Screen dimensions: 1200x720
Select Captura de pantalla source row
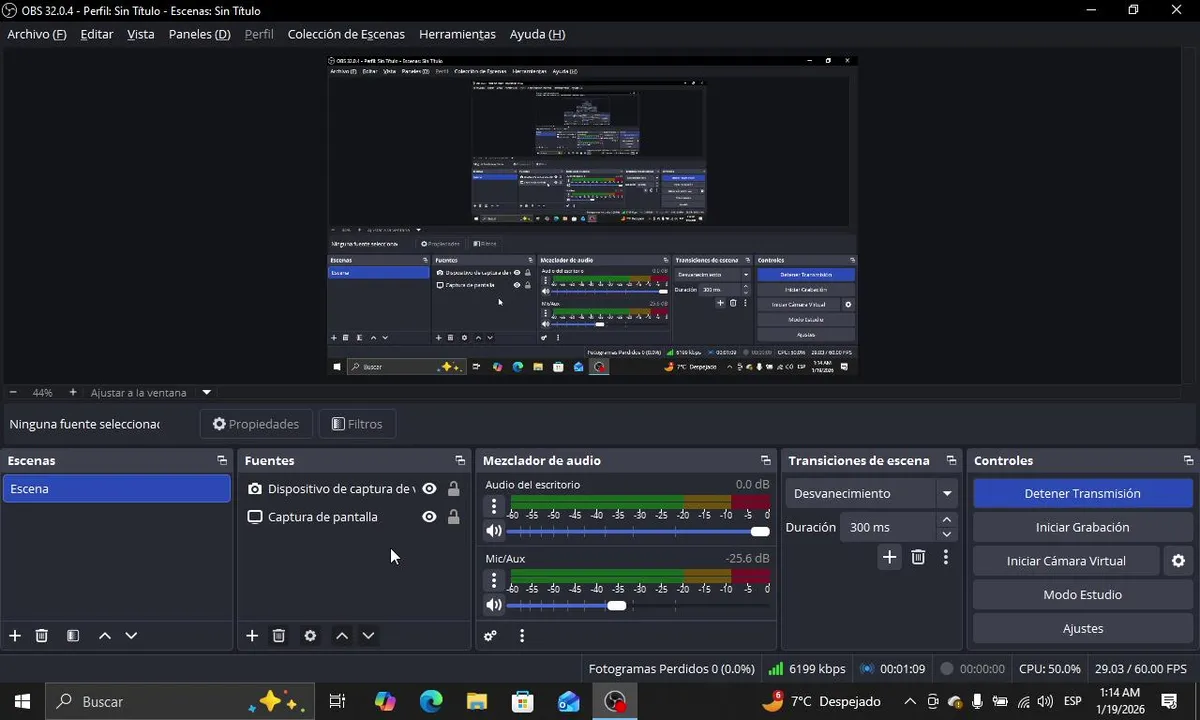[353, 517]
